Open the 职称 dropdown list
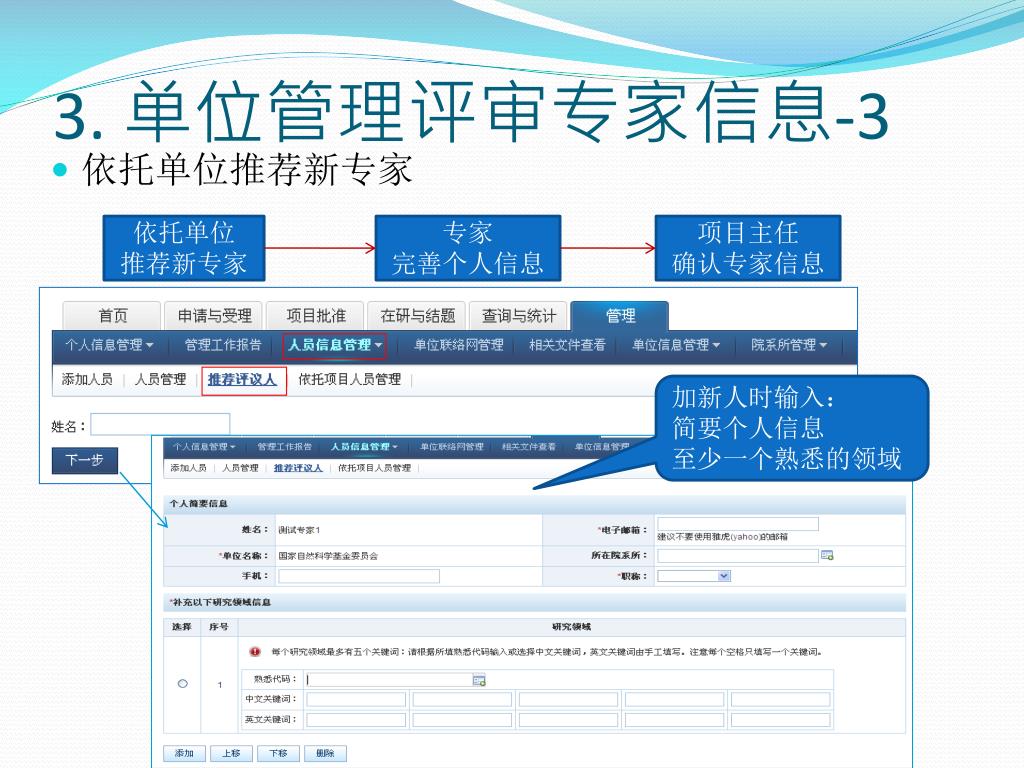Image resolution: width=1024 pixels, height=768 pixels. 694,576
